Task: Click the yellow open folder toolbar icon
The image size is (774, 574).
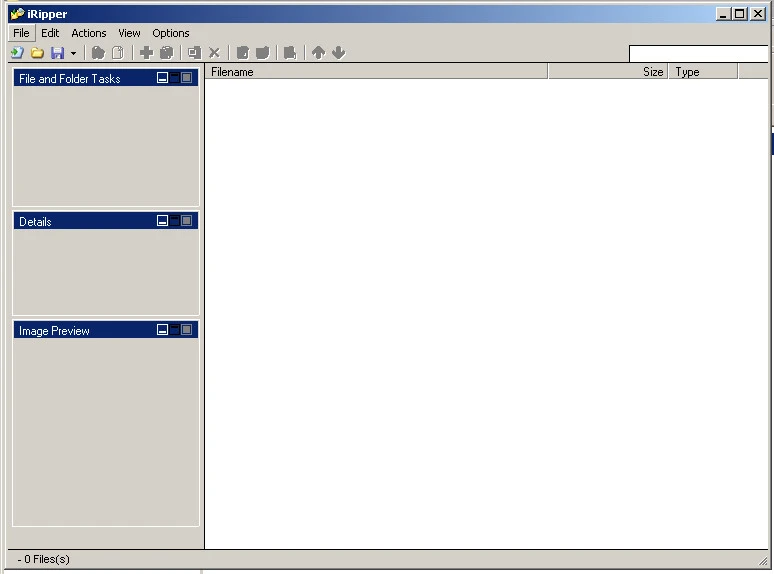Action: point(38,52)
